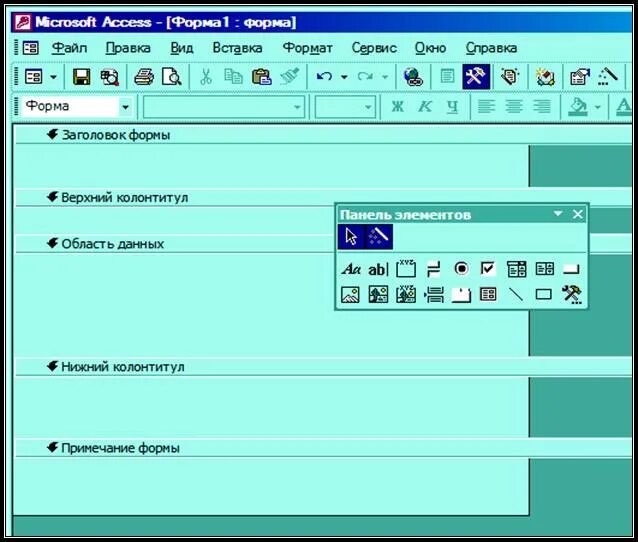Click the Copy icon

(x=233, y=76)
